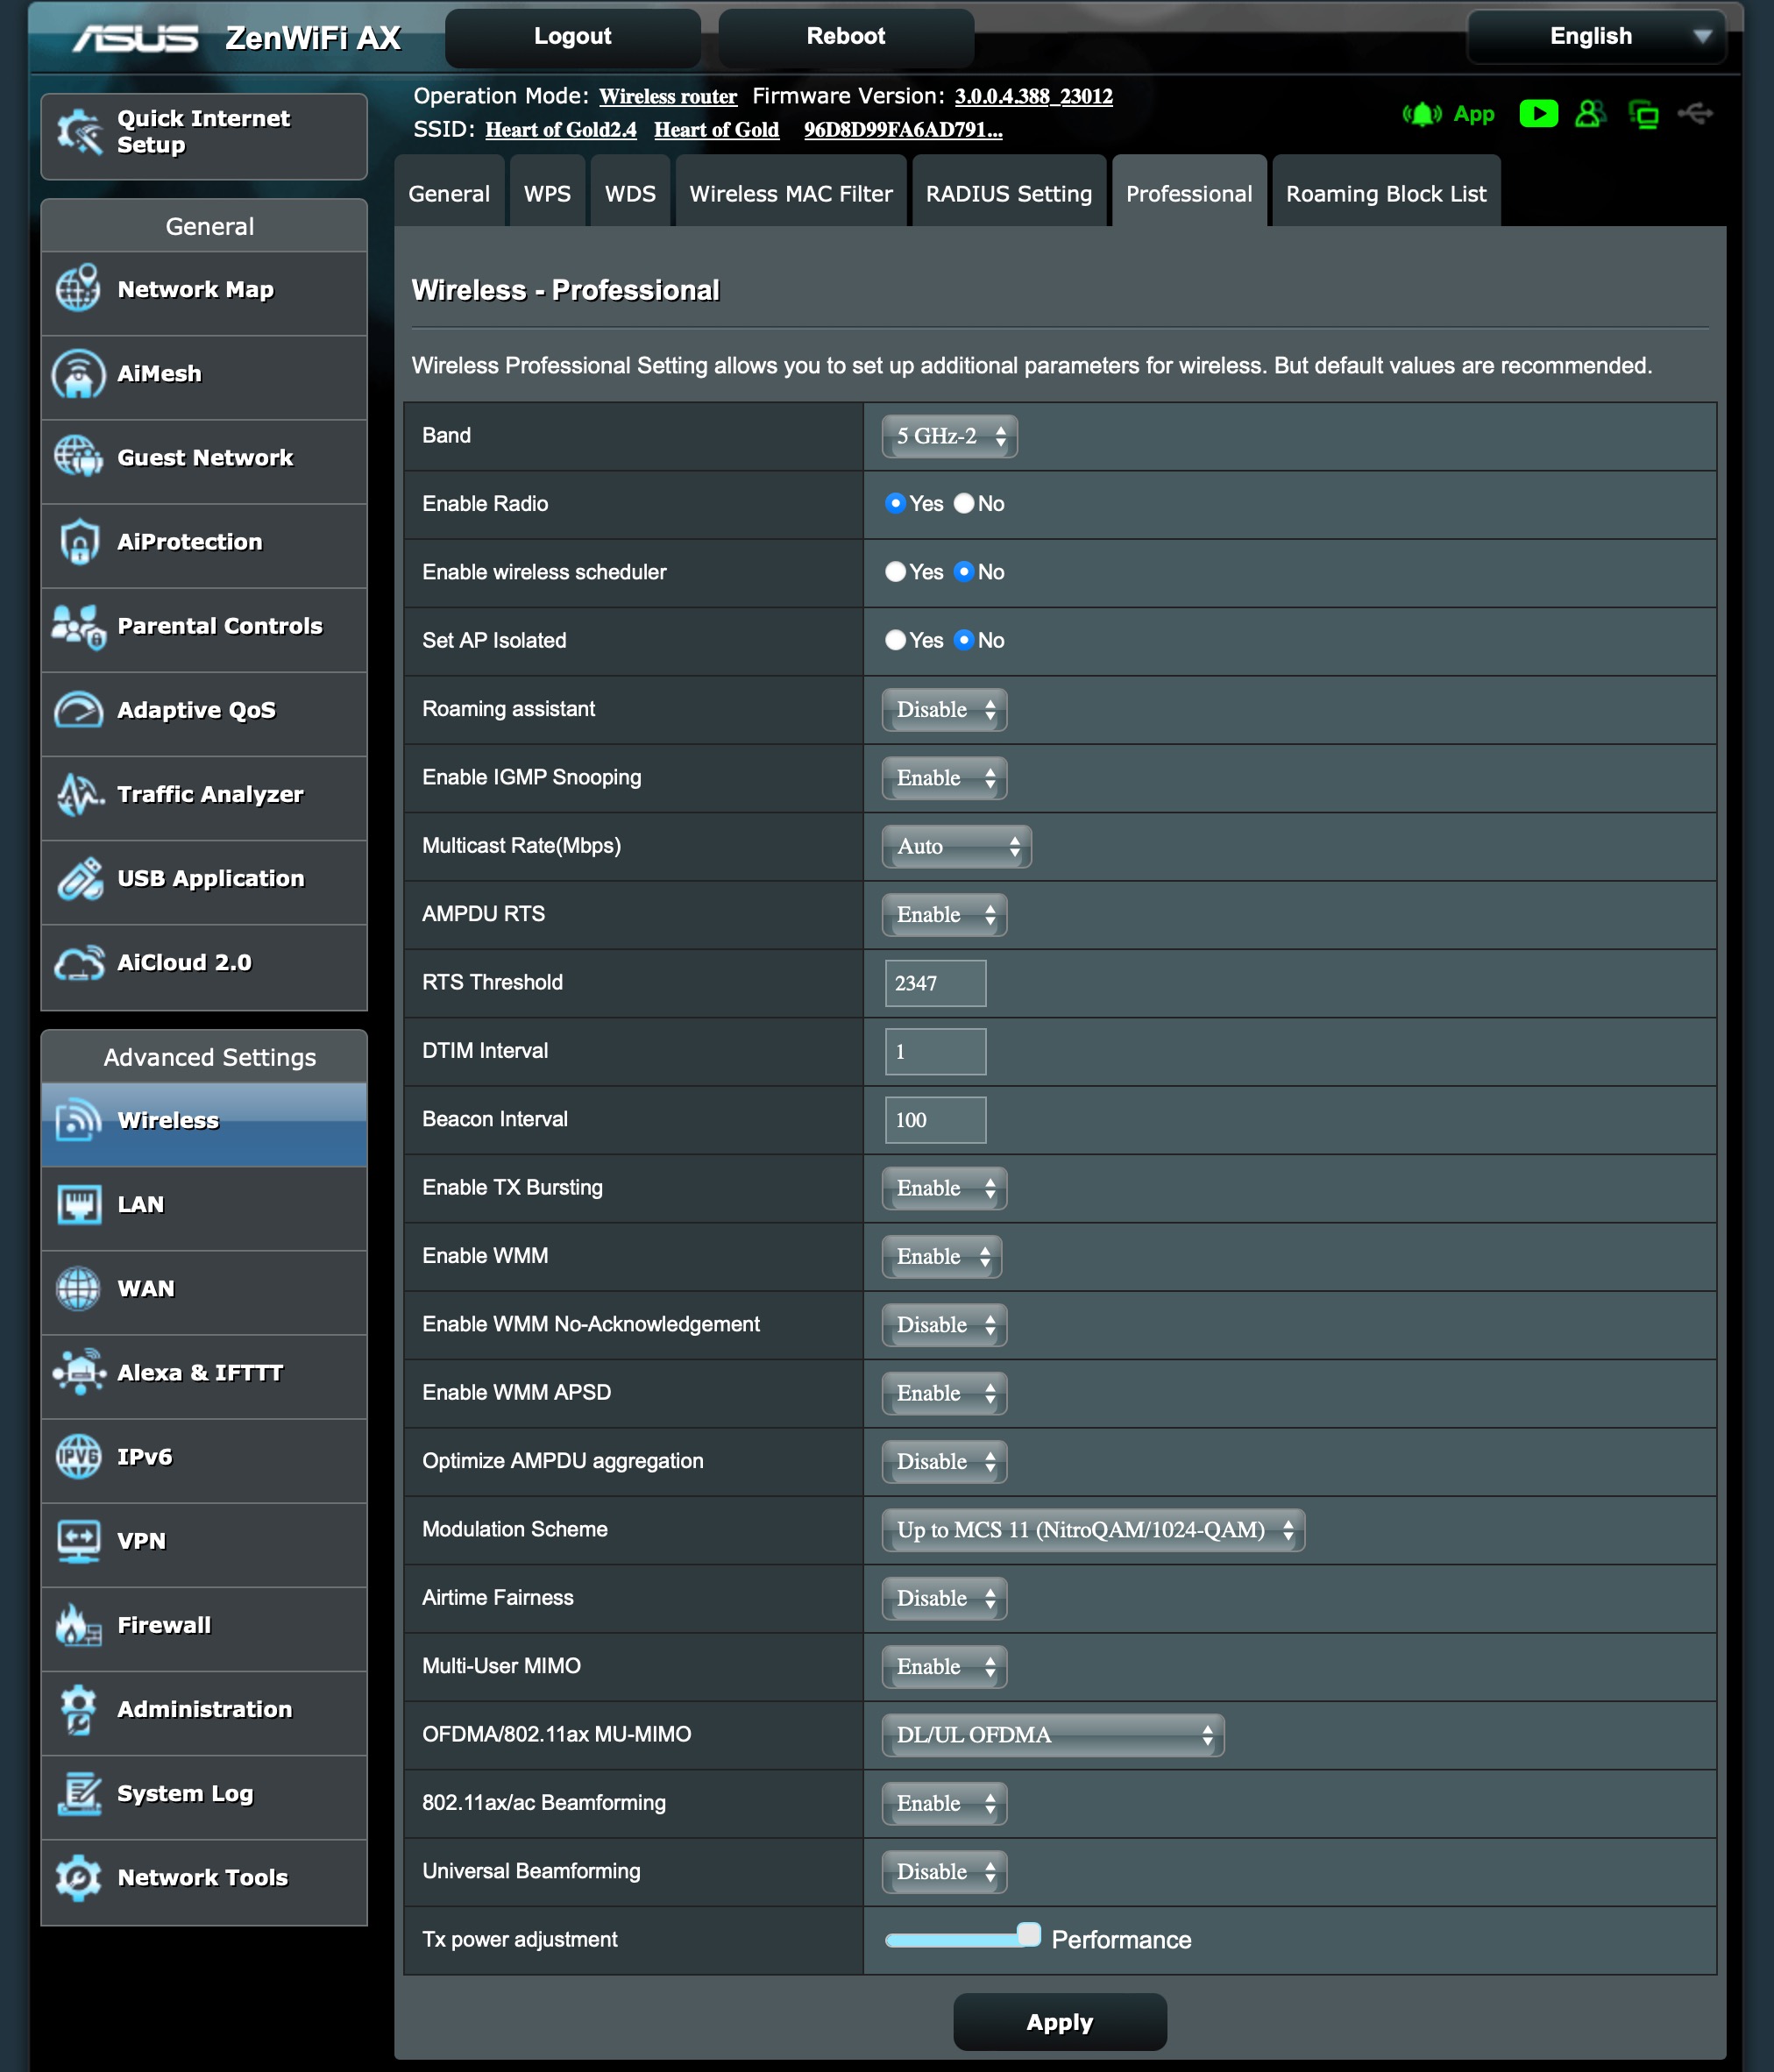Screen dimensions: 1774x2072
Task: Select No for Enable Radio
Action: tap(964, 504)
